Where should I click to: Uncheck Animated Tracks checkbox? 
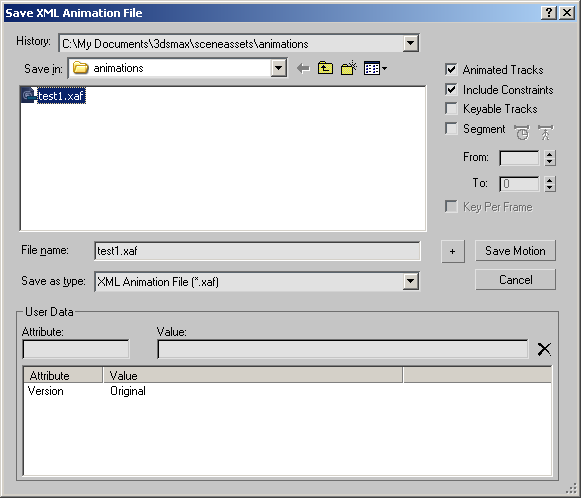(451, 70)
